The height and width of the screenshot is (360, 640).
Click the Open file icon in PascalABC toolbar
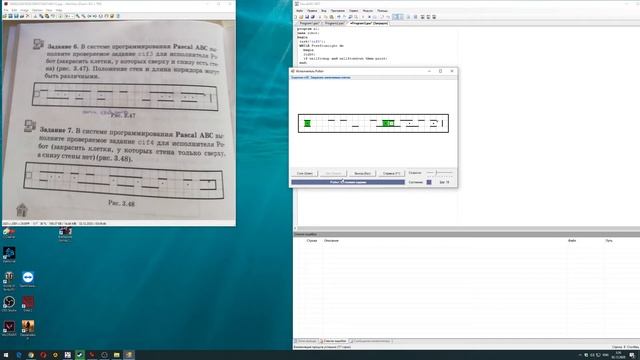click(x=301, y=17)
